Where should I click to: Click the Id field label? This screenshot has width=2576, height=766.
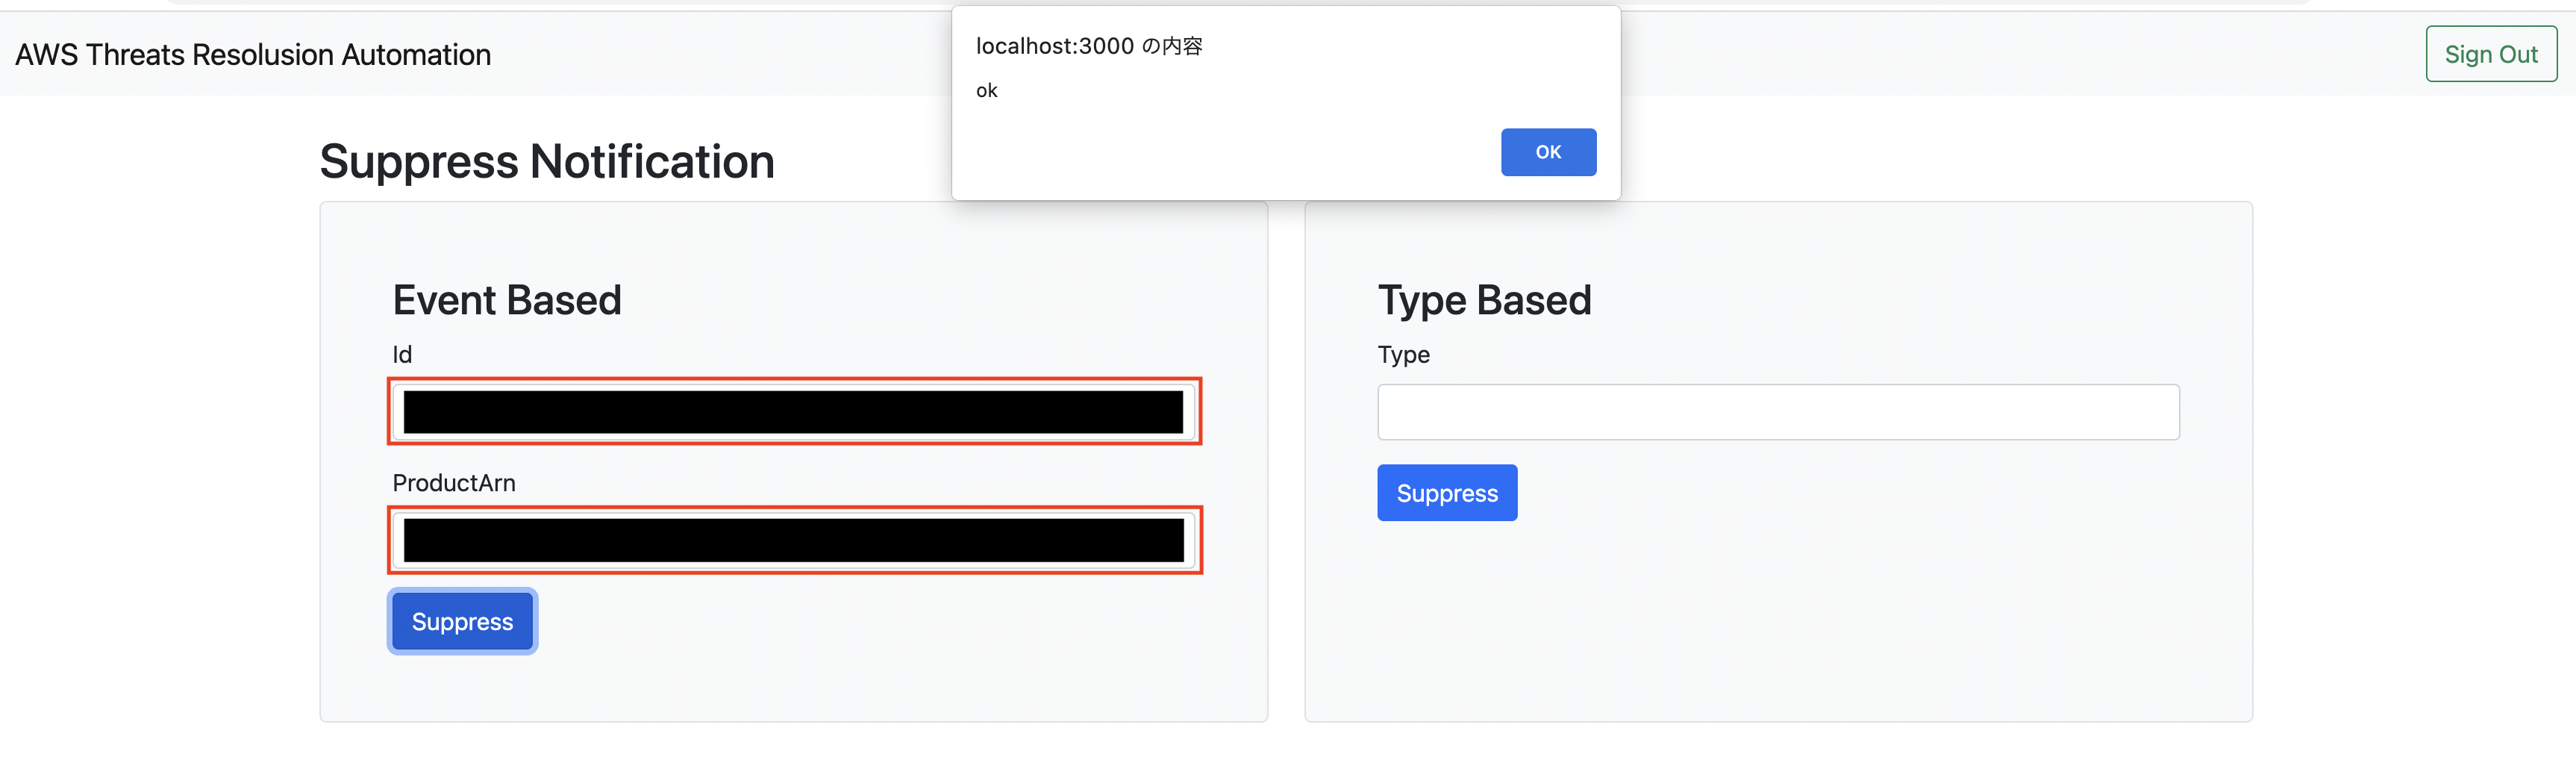[402, 355]
